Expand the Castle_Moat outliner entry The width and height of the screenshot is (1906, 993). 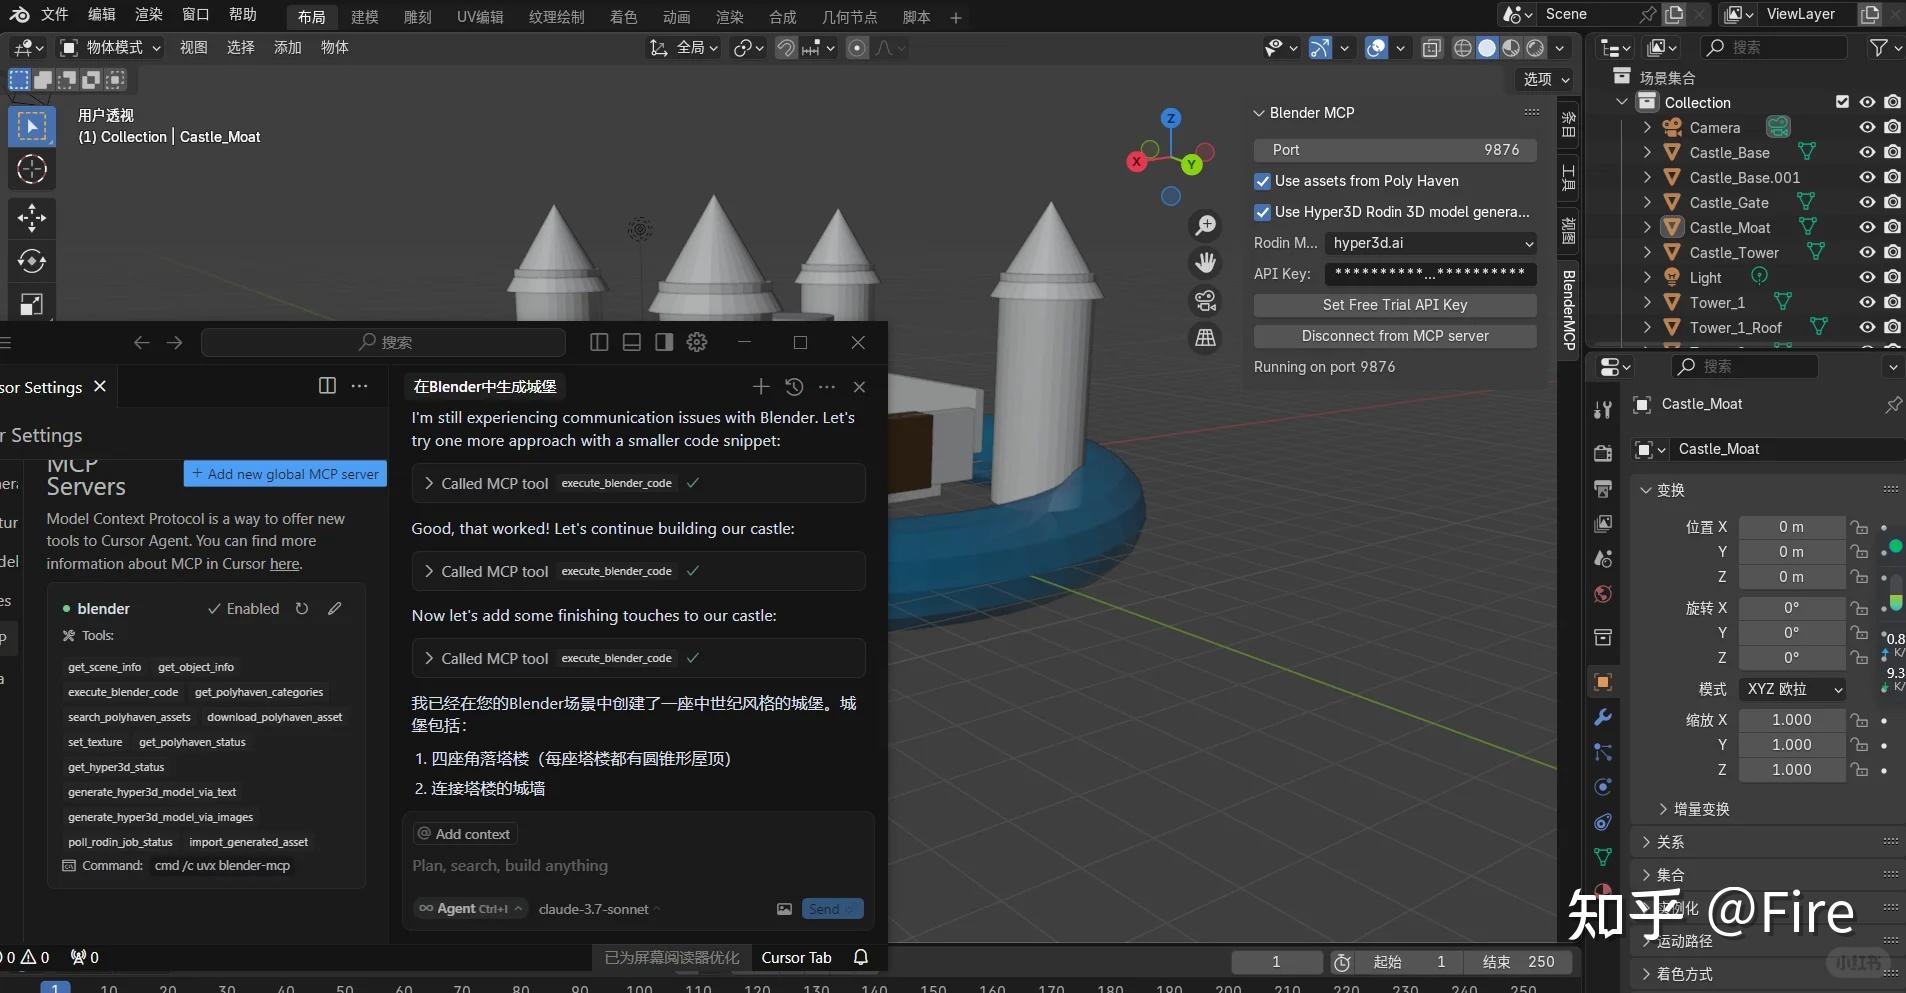(x=1647, y=227)
